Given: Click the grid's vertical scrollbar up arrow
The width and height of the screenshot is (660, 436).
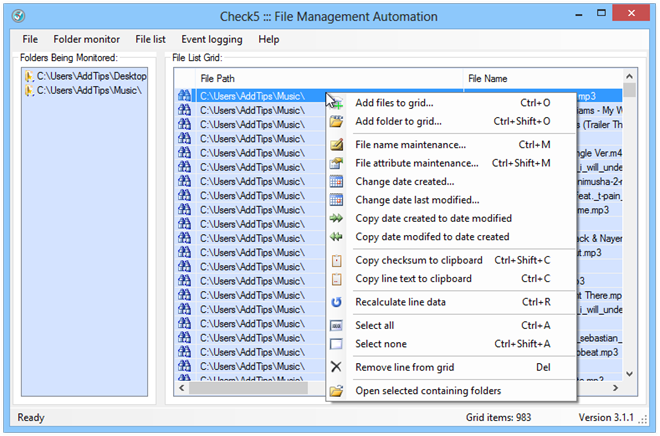Looking at the screenshot, I should 629,77.
